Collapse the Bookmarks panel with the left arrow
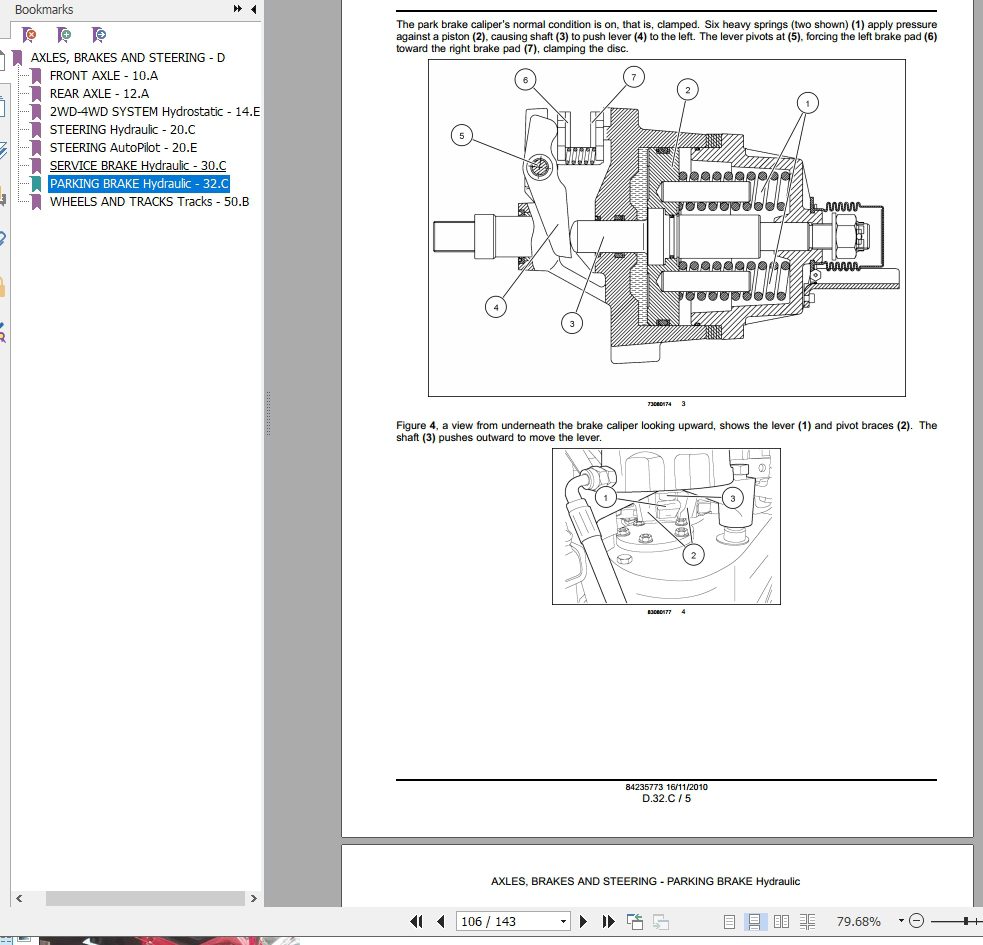 point(253,9)
